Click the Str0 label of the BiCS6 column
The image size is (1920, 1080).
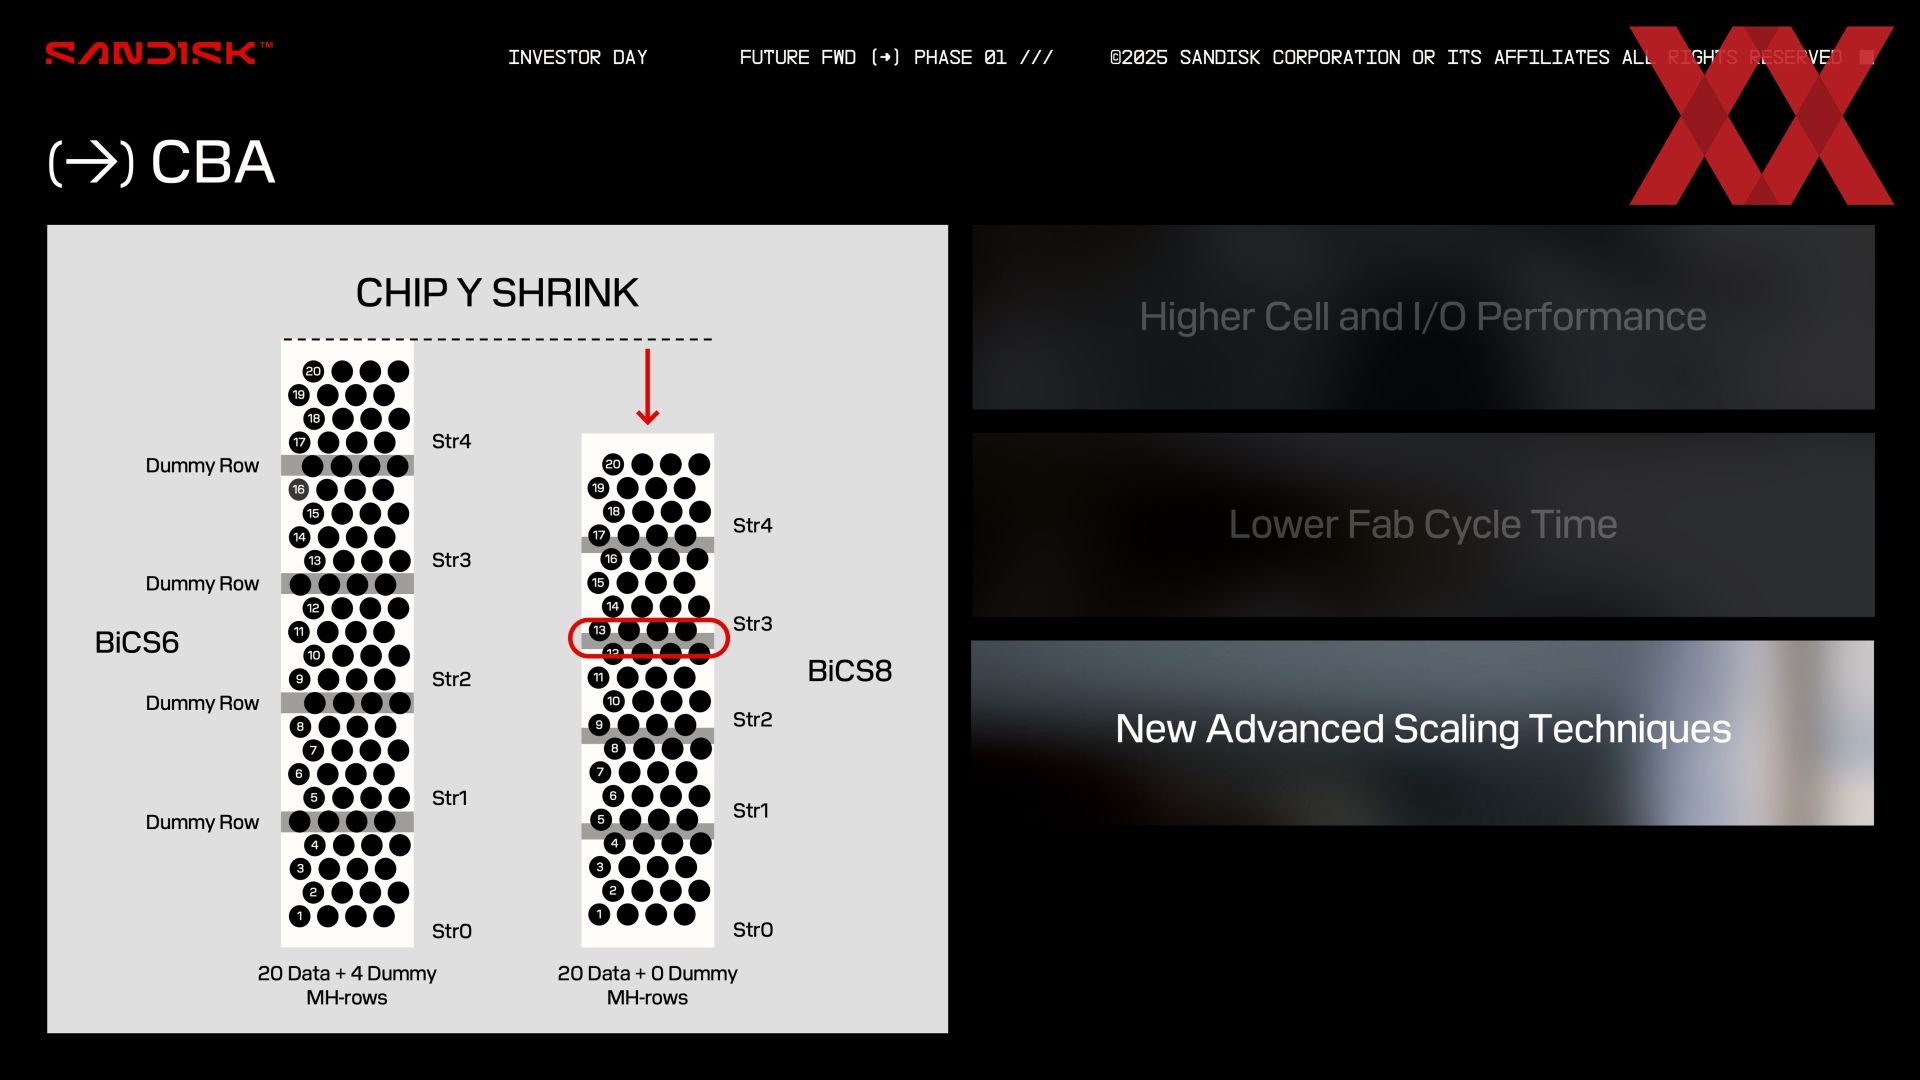pyautogui.click(x=451, y=931)
